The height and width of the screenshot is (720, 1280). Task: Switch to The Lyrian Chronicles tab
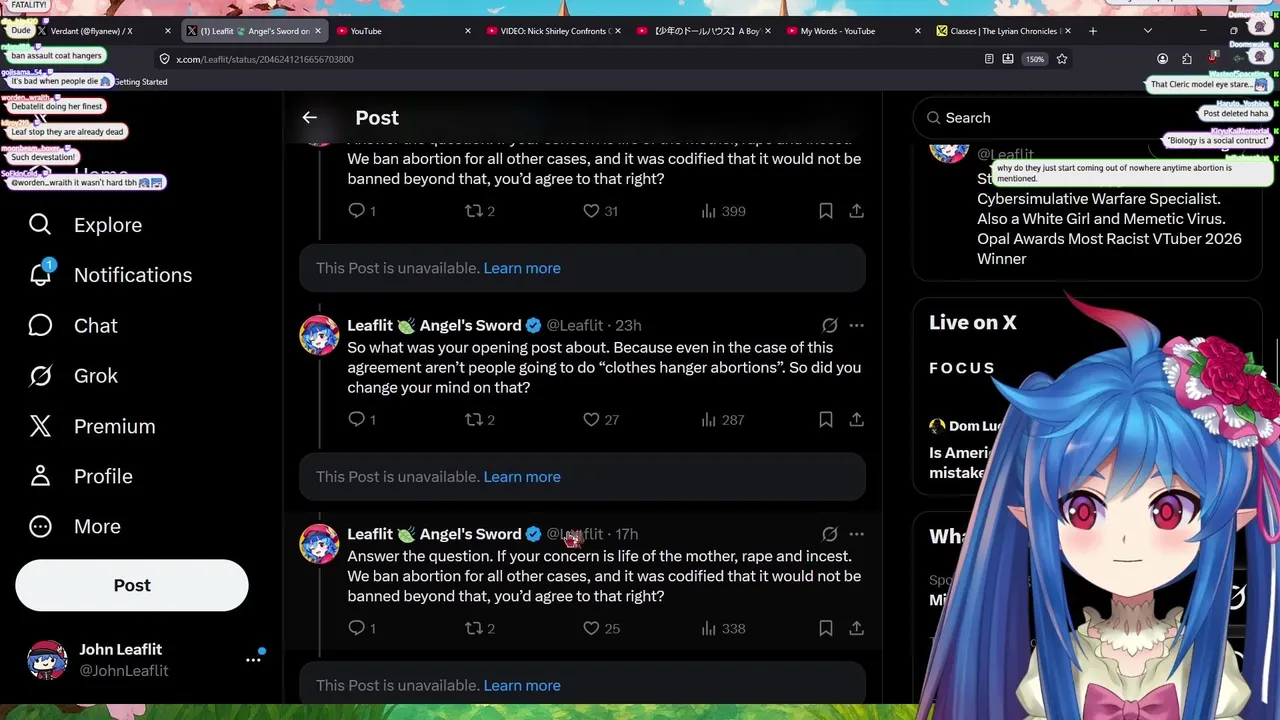coord(1004,31)
